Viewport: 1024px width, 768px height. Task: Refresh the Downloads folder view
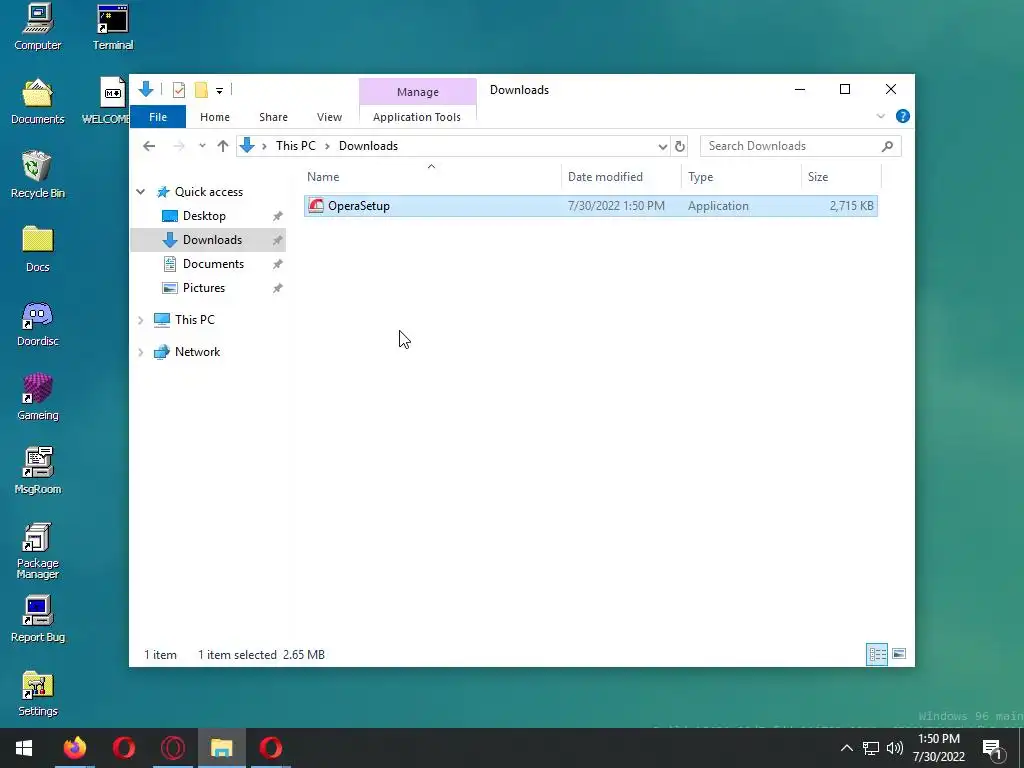(680, 146)
